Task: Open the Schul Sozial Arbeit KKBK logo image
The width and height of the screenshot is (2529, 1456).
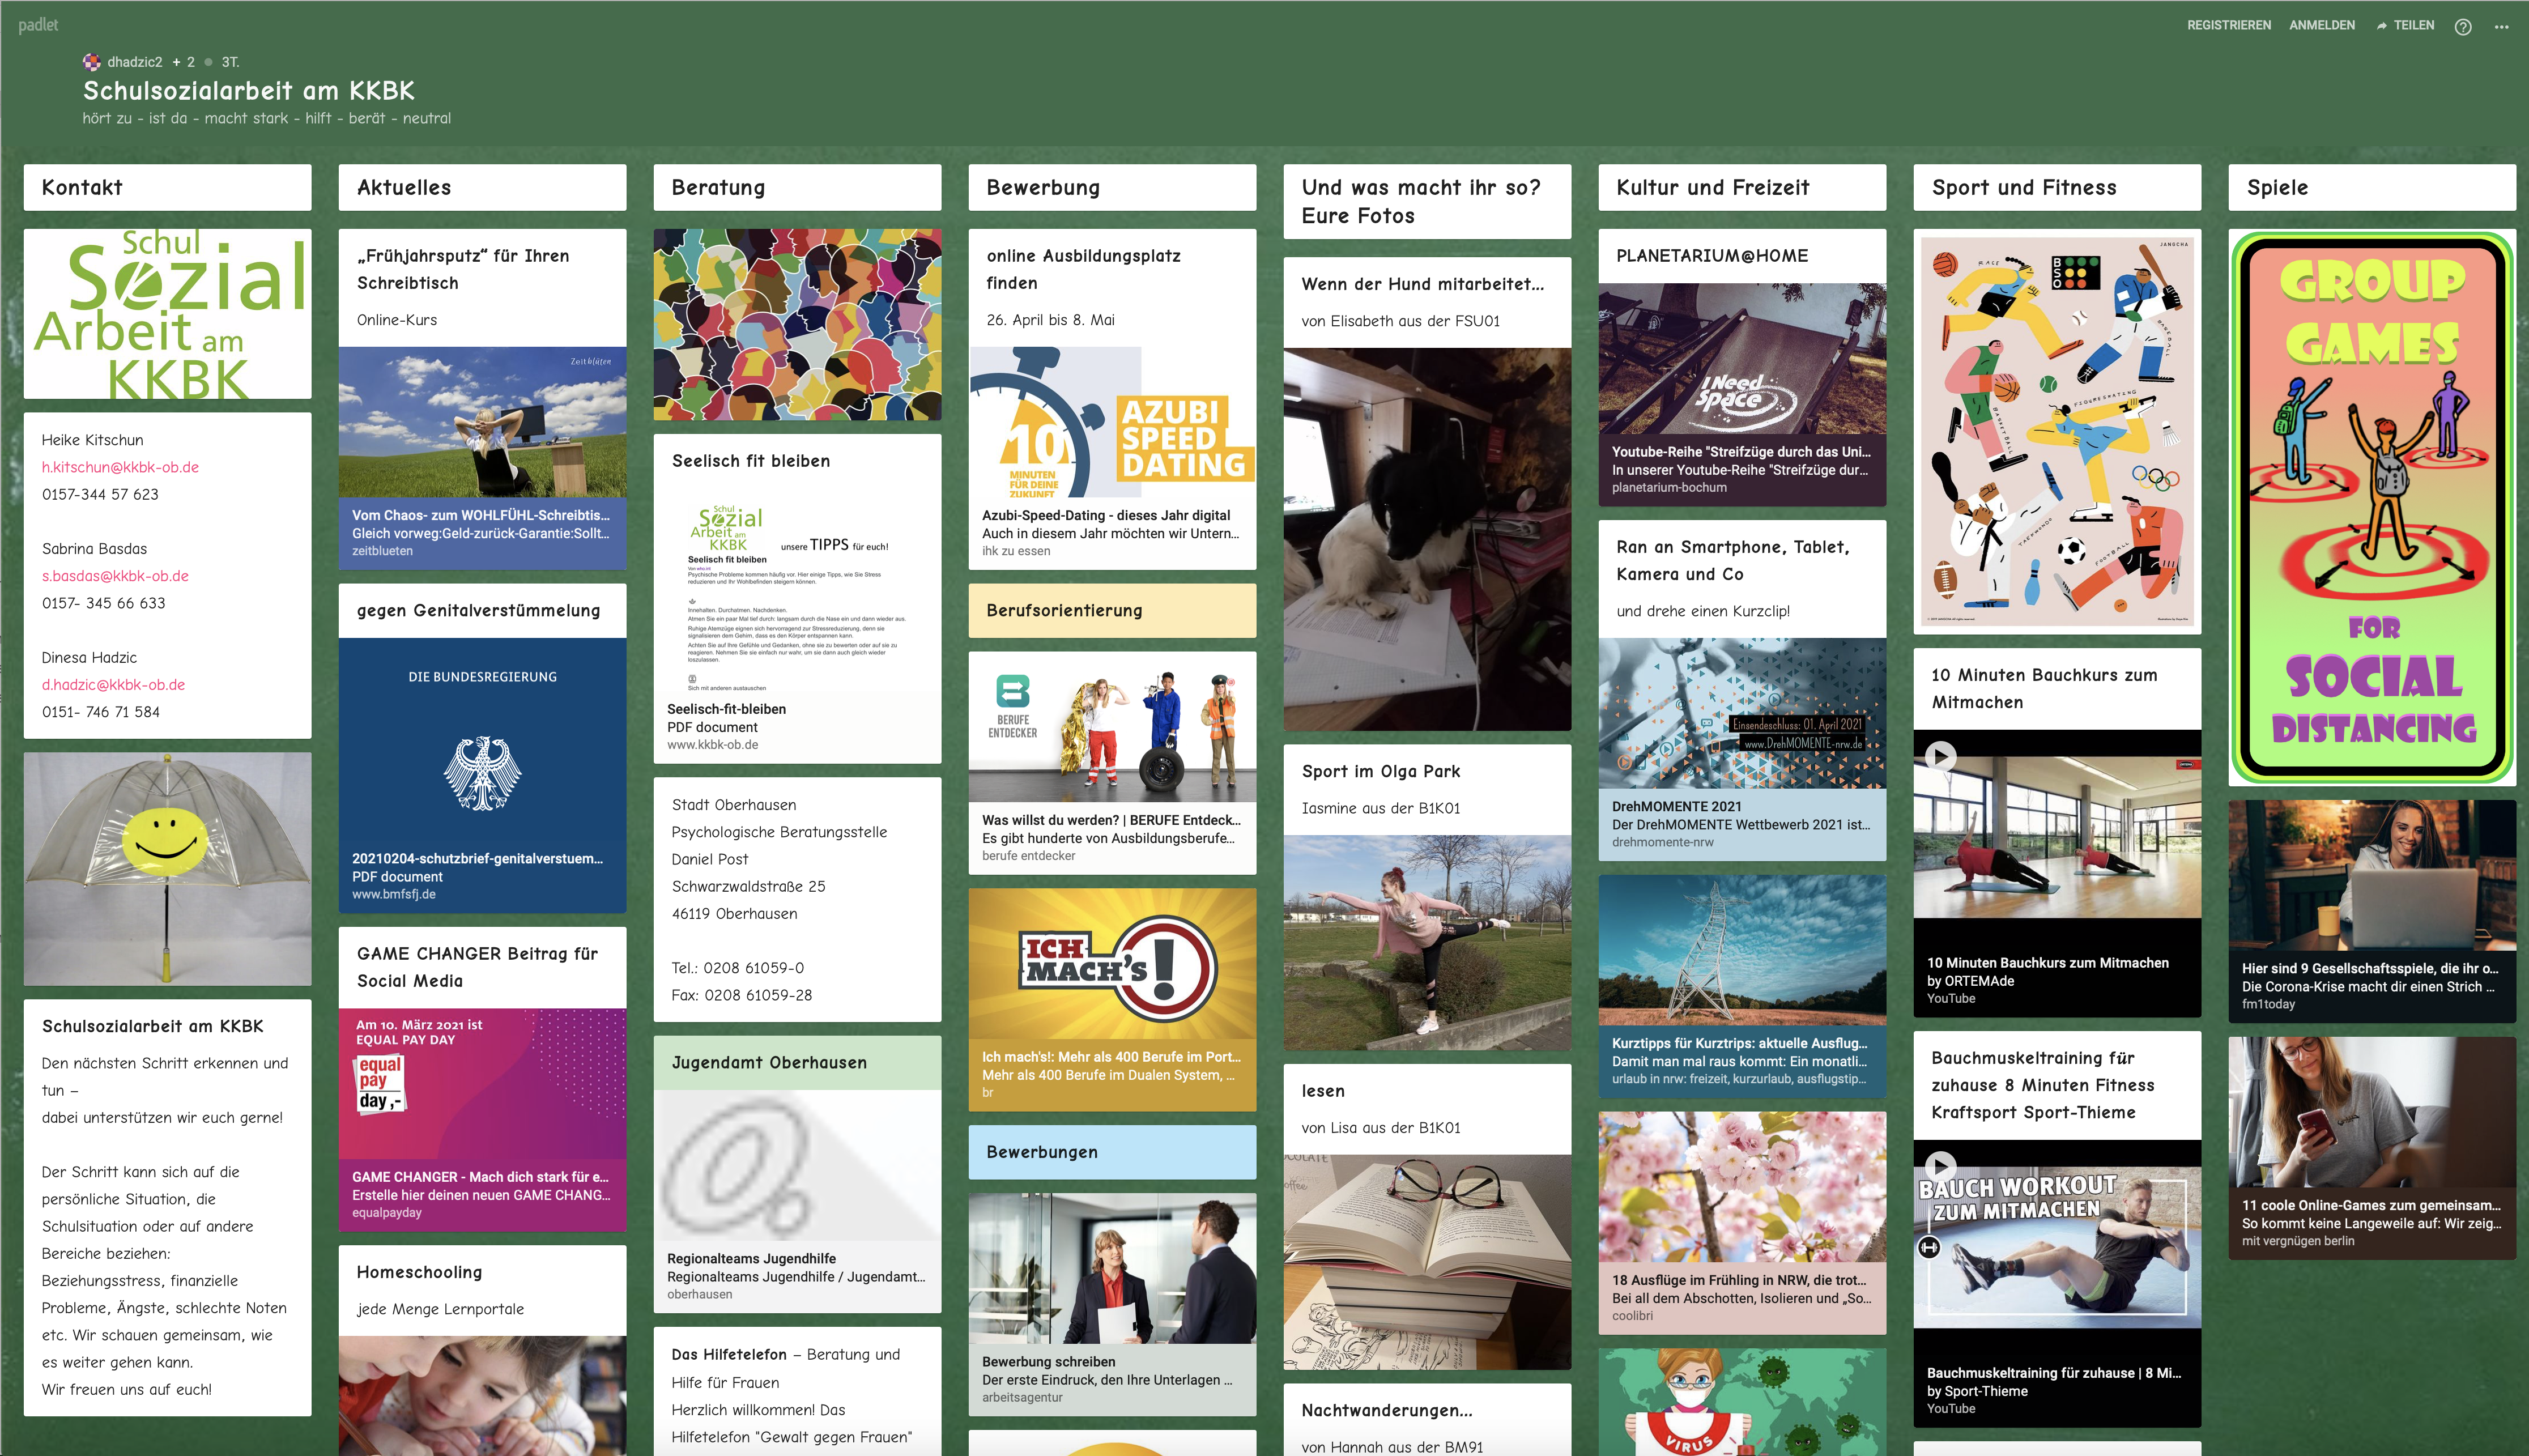Action: 168,314
